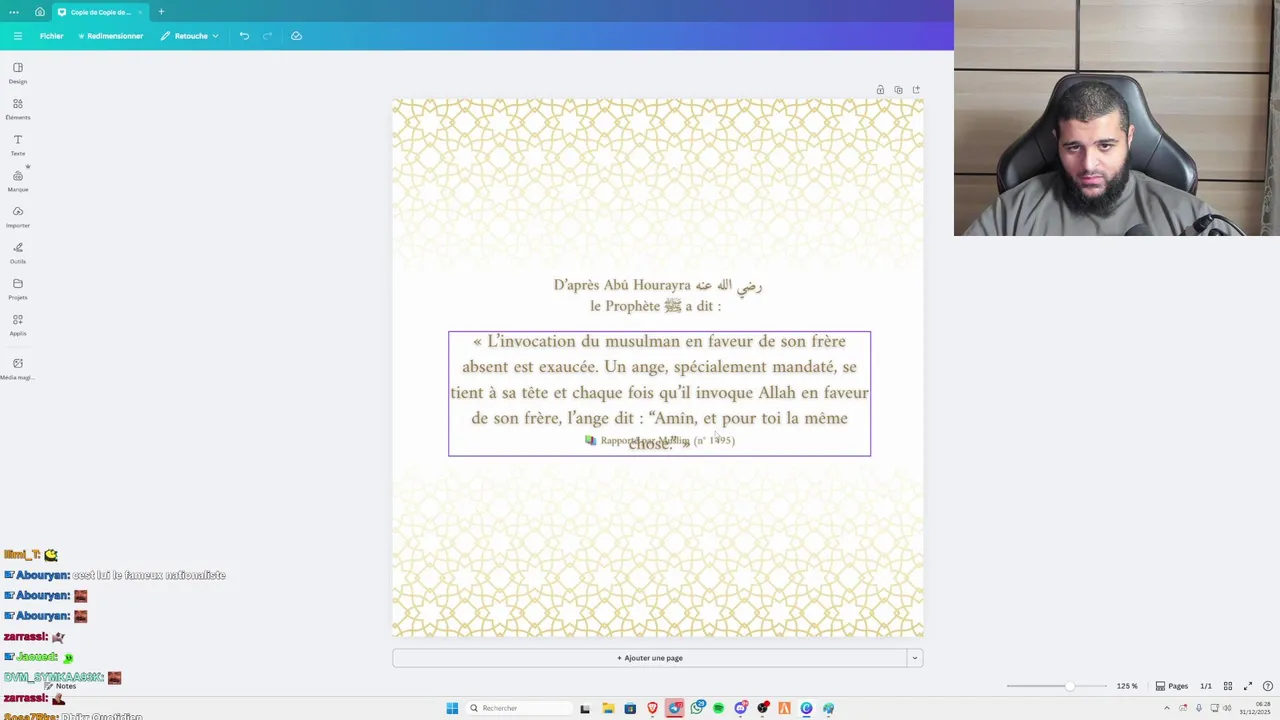
Task: Expand the add-page options chevron
Action: click(914, 658)
